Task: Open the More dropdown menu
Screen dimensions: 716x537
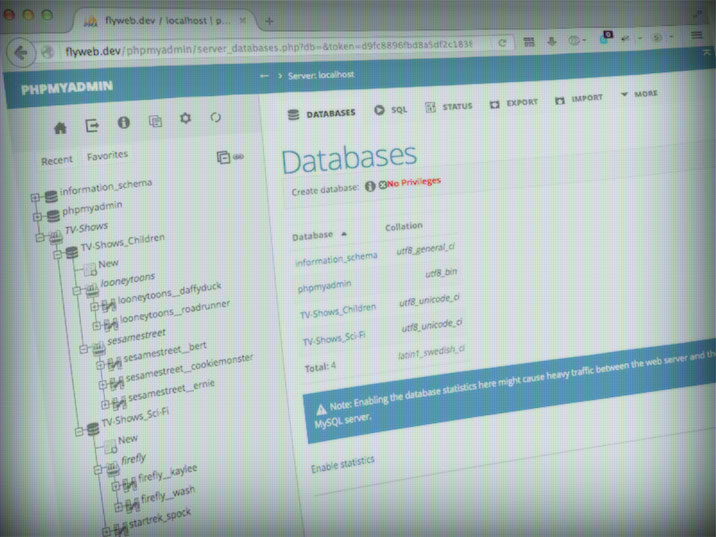Action: pyautogui.click(x=640, y=94)
